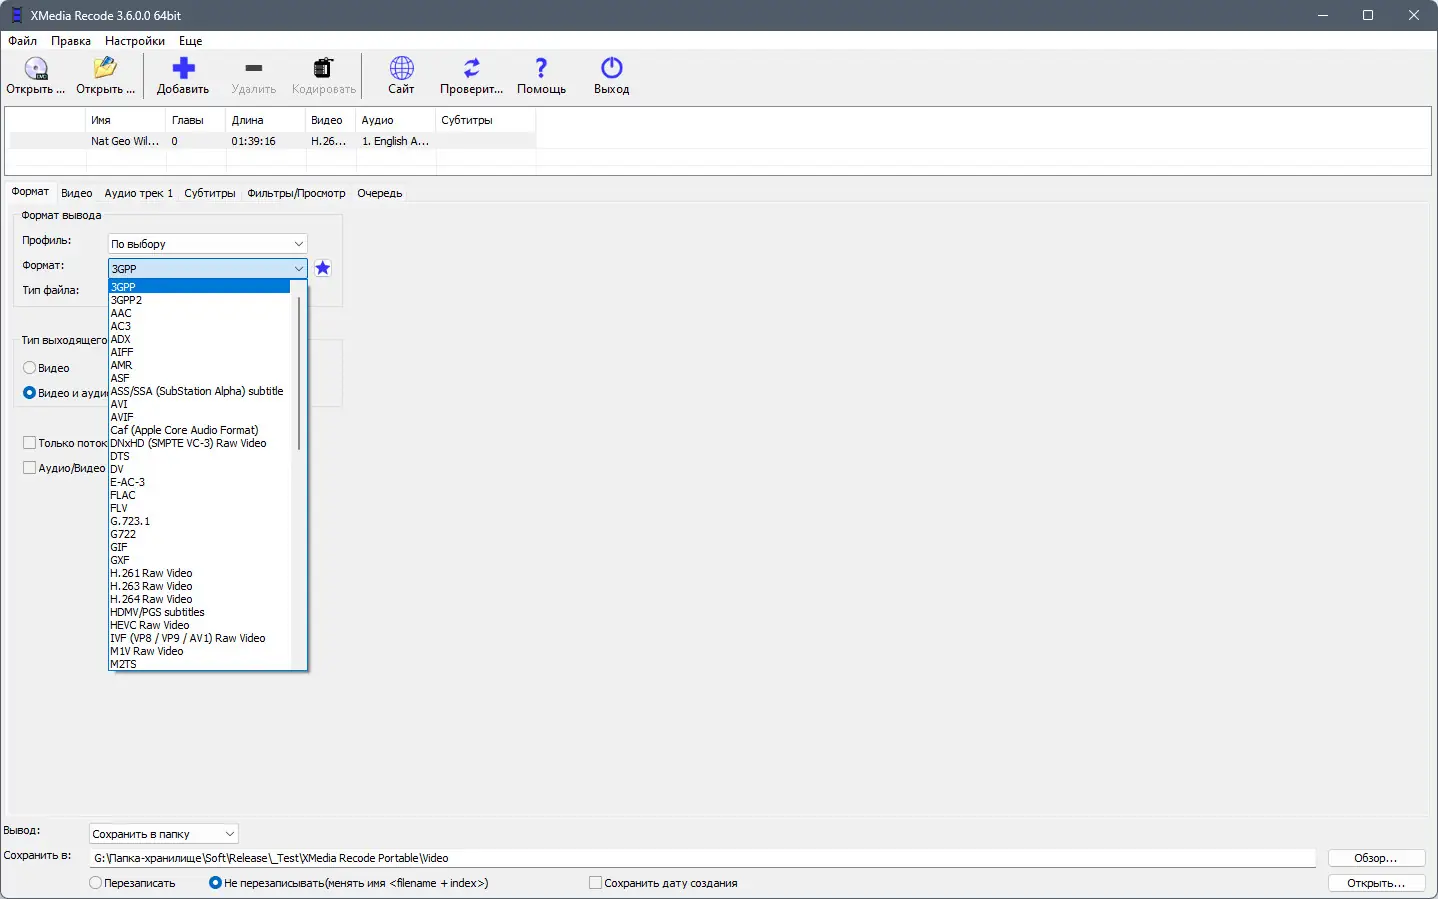Open Помощь question mark icon
1438x899 pixels.
(x=541, y=68)
